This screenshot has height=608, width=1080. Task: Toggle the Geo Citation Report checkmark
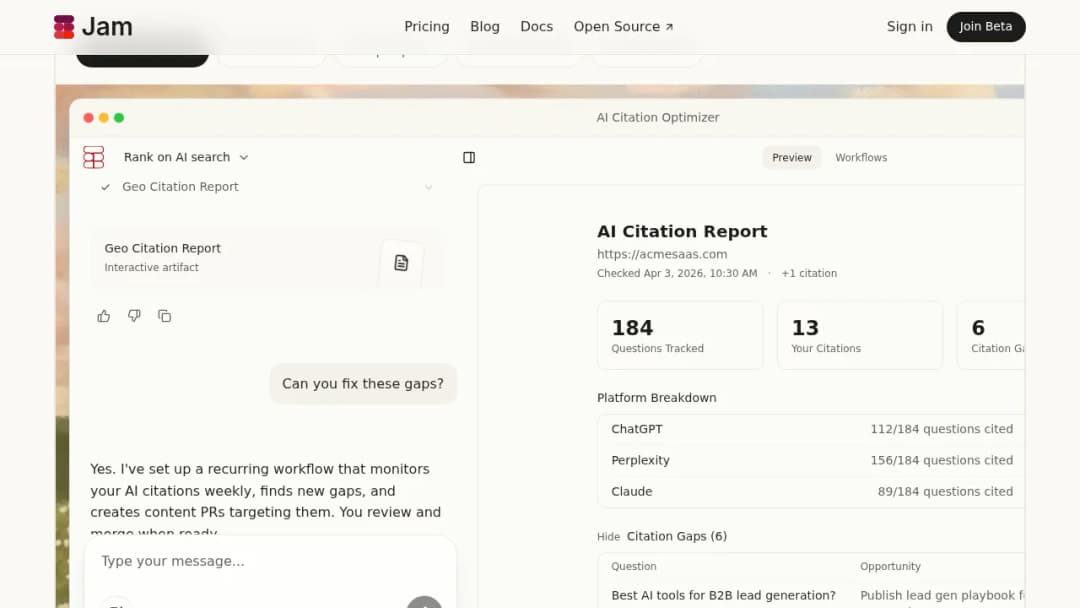point(105,187)
